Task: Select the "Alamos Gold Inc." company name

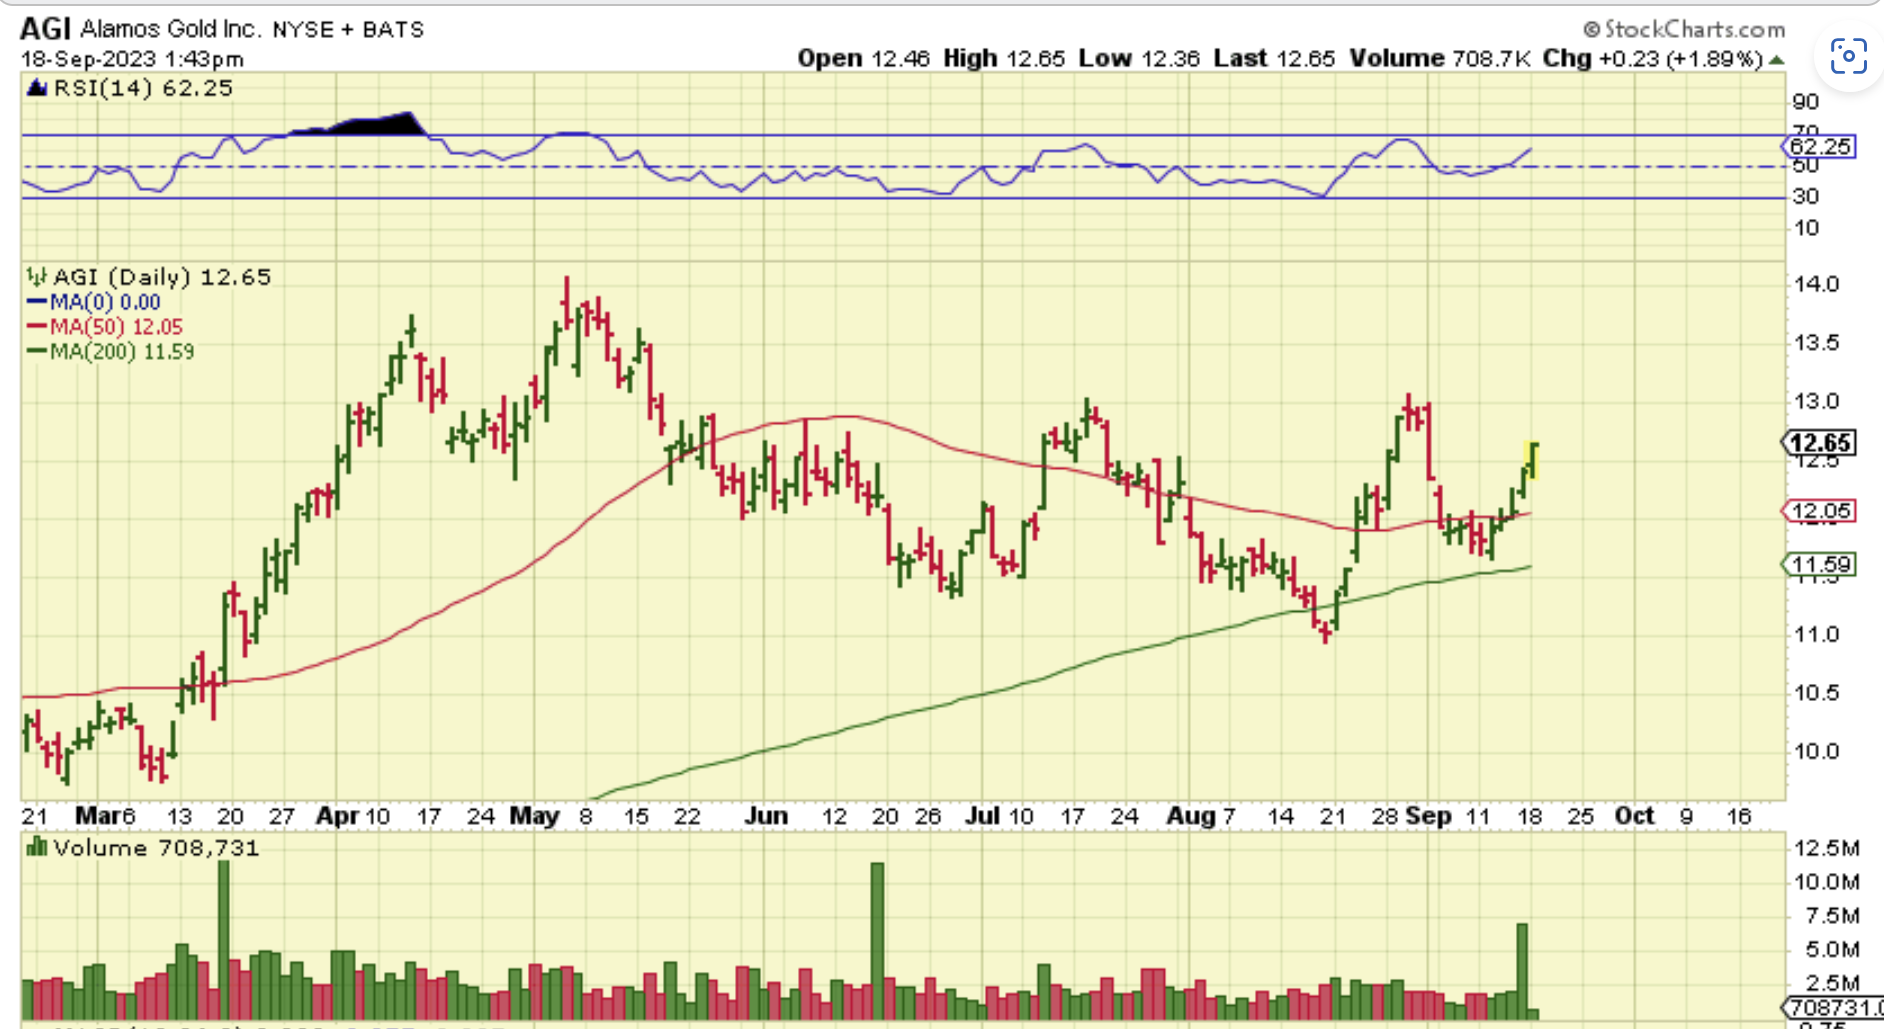Action: [x=169, y=29]
